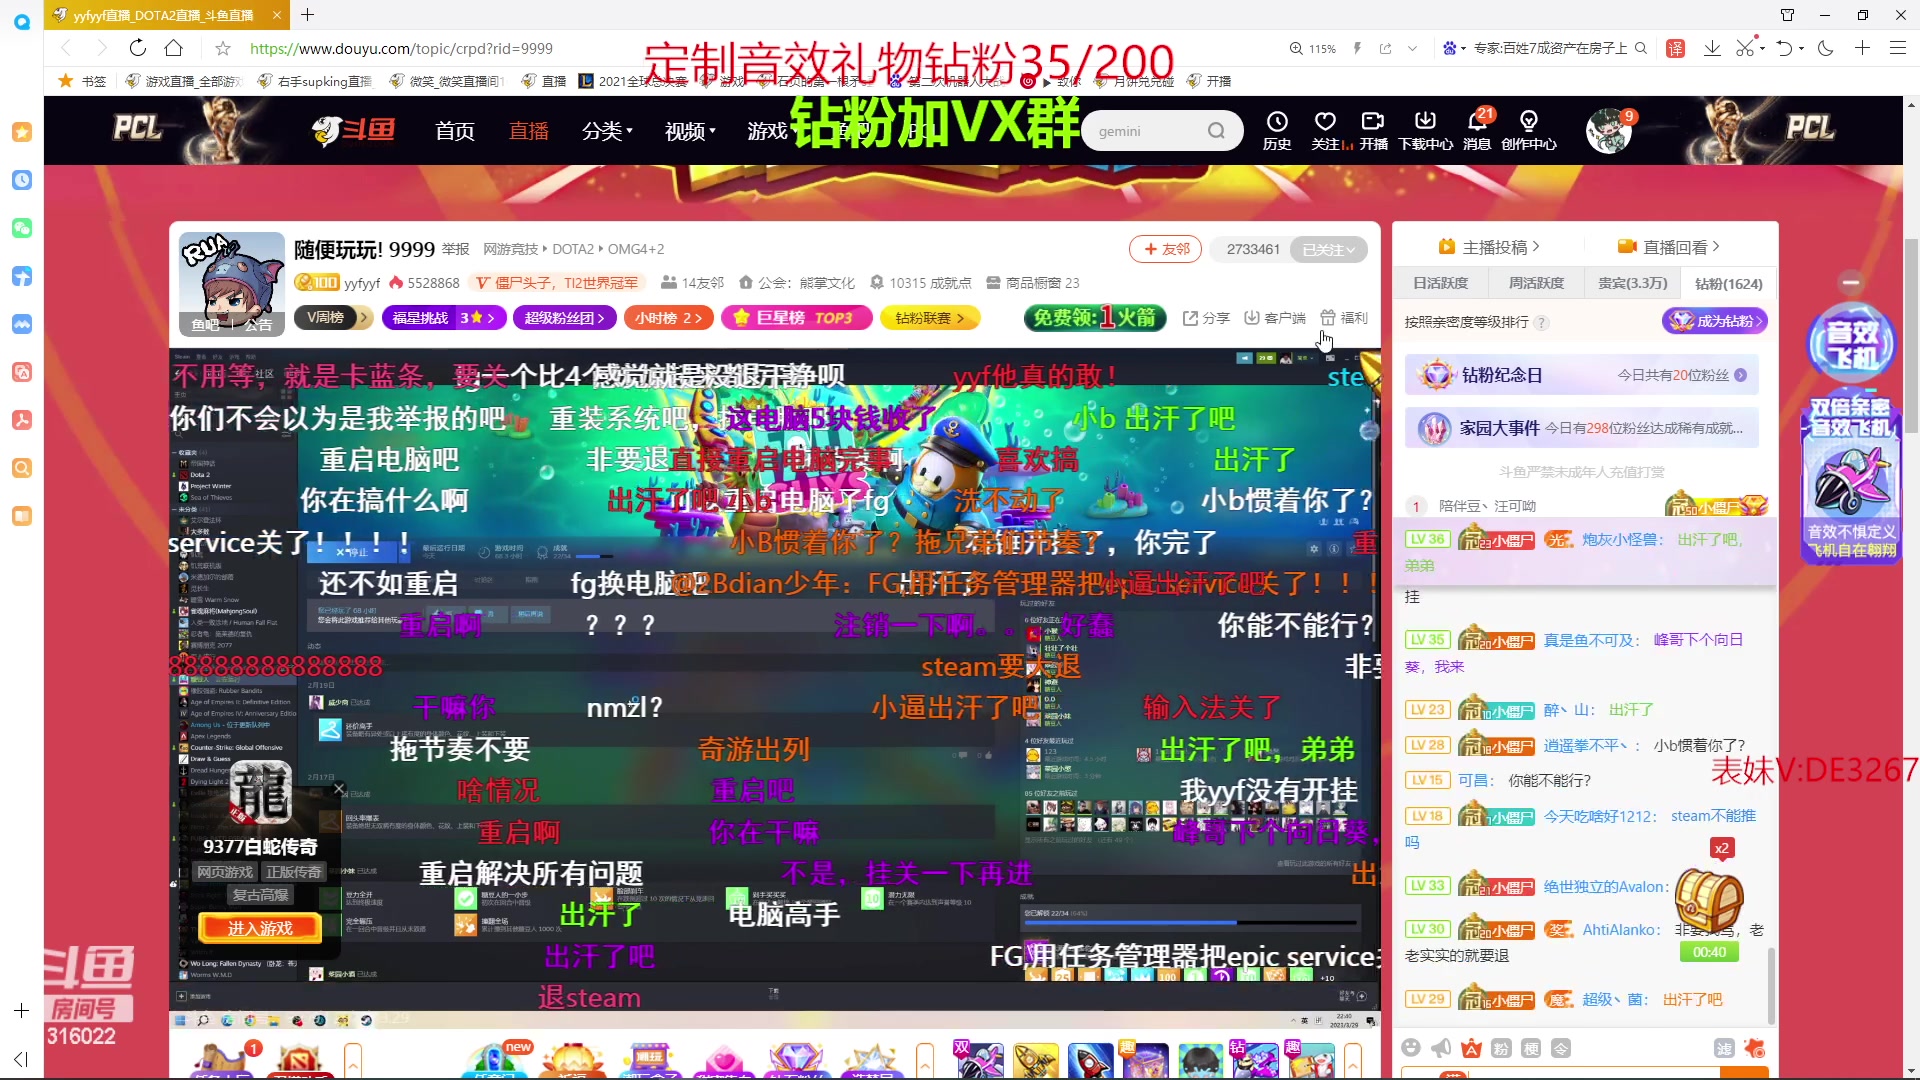This screenshot has width=1920, height=1080.
Task: Open 直播回看 replays
Action: (x=1669, y=247)
